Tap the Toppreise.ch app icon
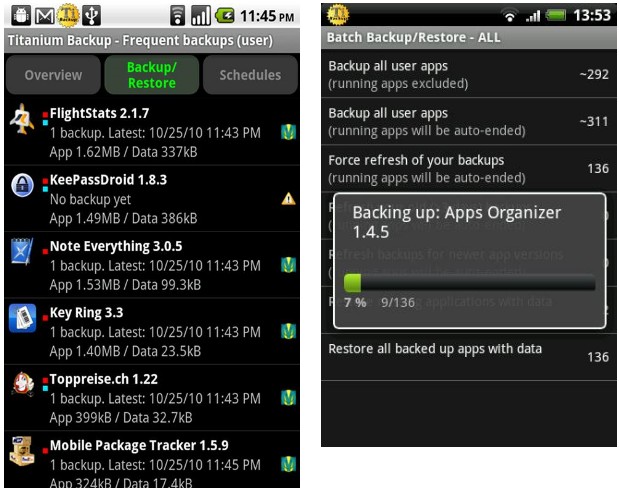This screenshot has height=491, width=619. pyautogui.click(x=23, y=384)
